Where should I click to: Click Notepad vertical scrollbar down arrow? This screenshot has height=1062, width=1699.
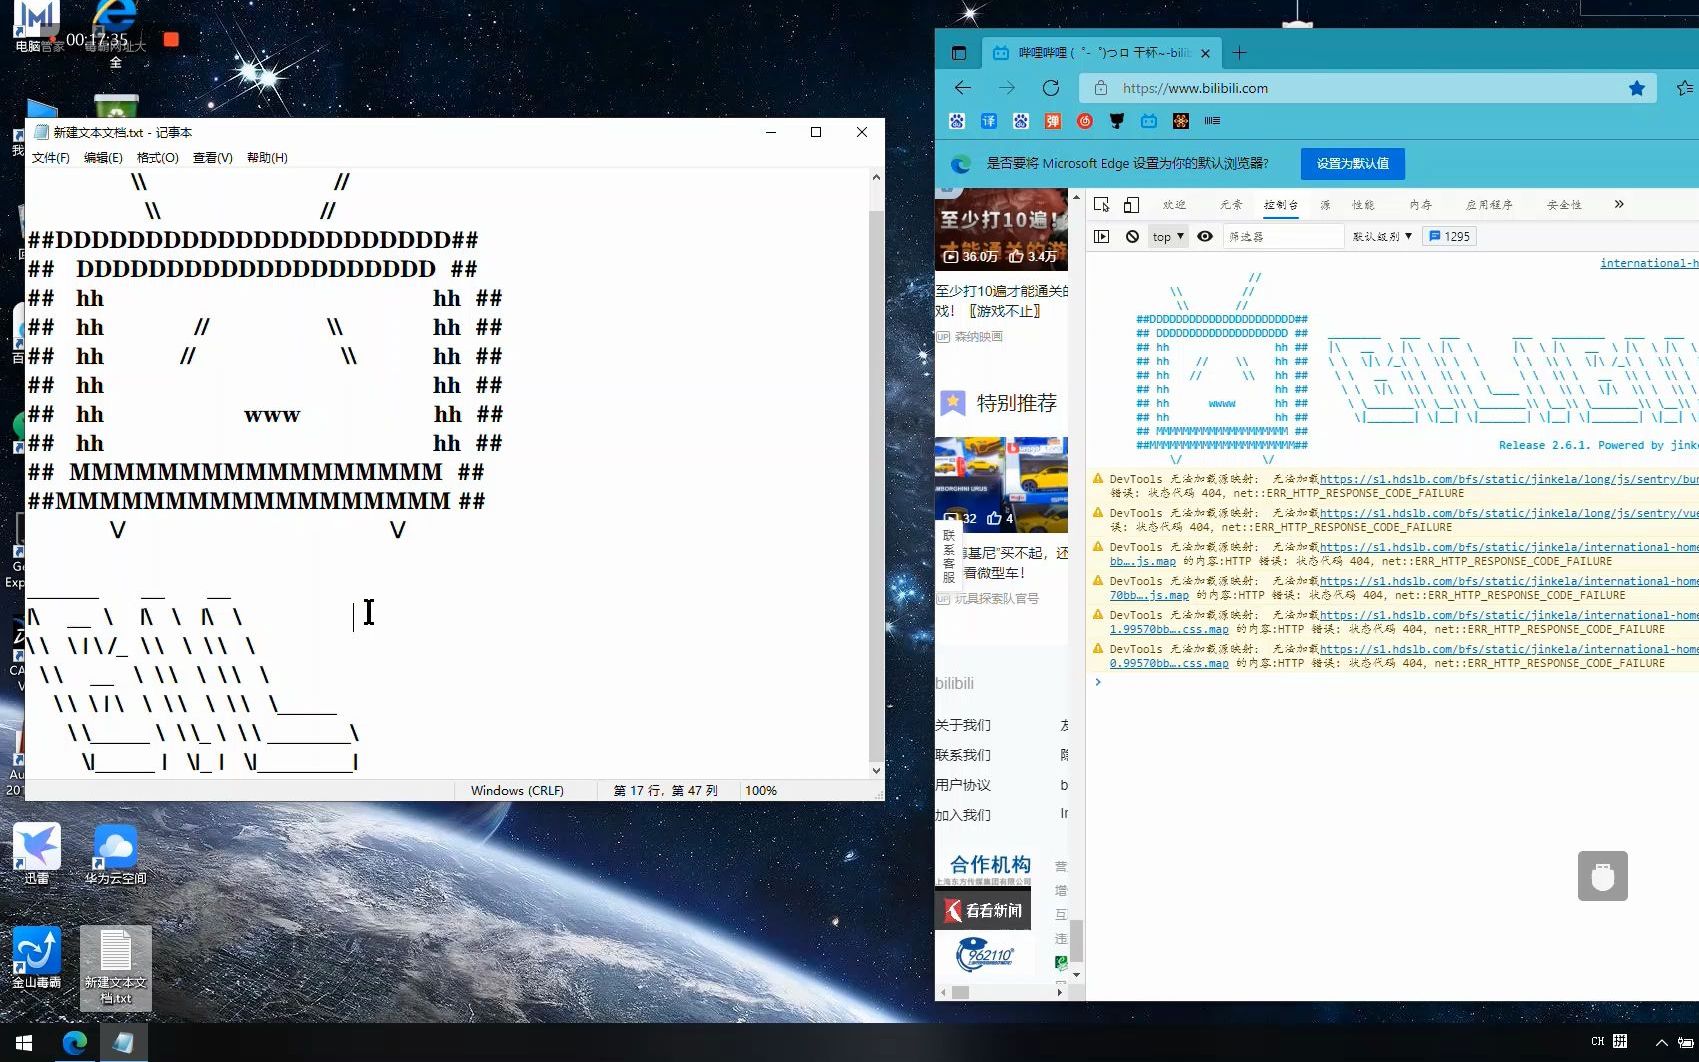876,770
